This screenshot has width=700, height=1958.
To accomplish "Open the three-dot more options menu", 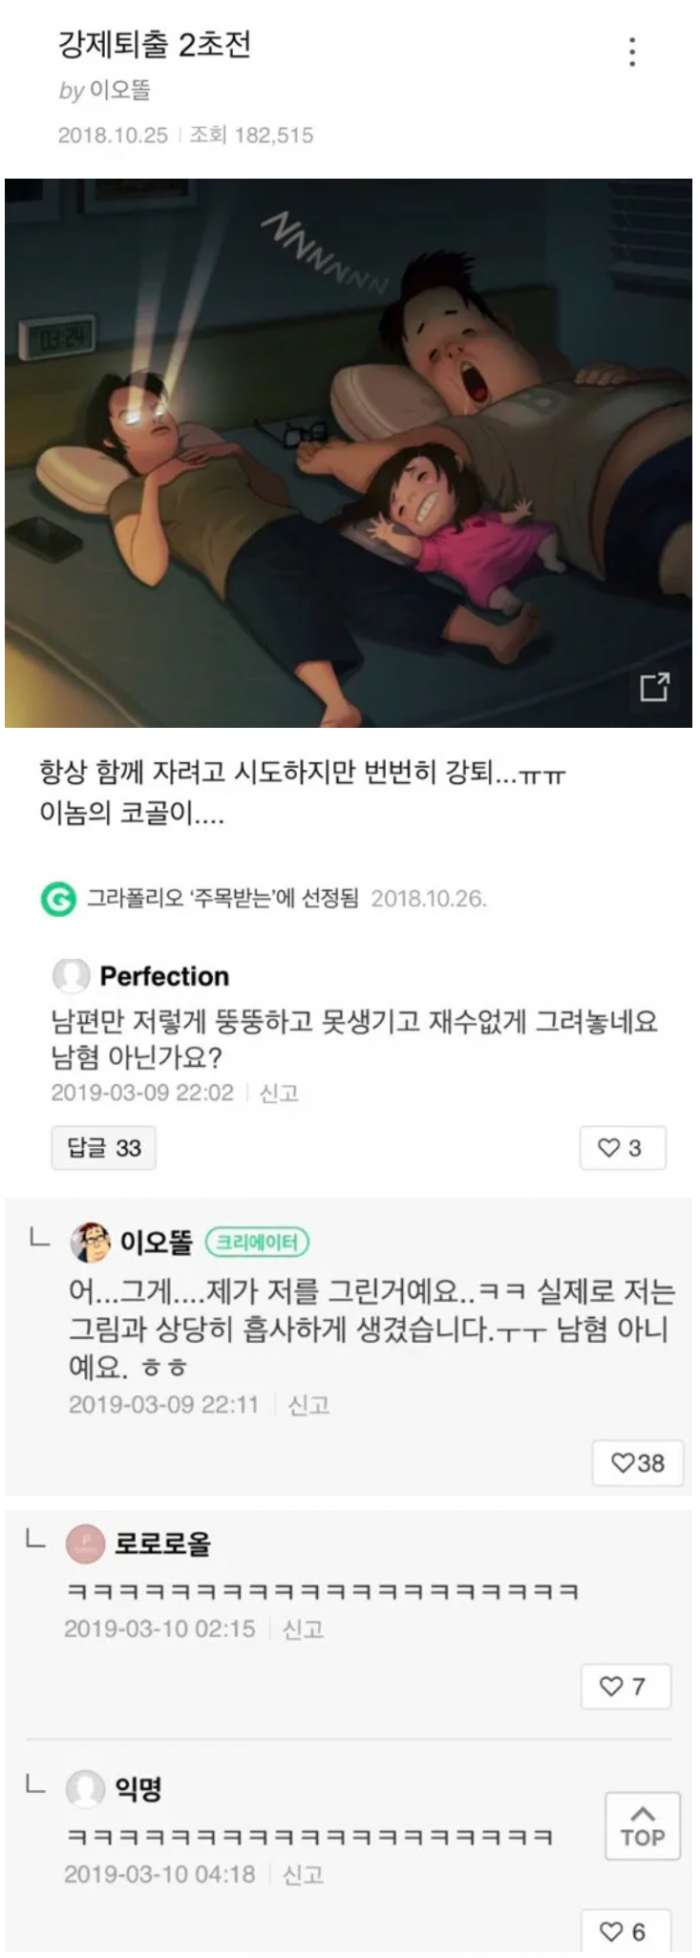I will pyautogui.click(x=632, y=52).
